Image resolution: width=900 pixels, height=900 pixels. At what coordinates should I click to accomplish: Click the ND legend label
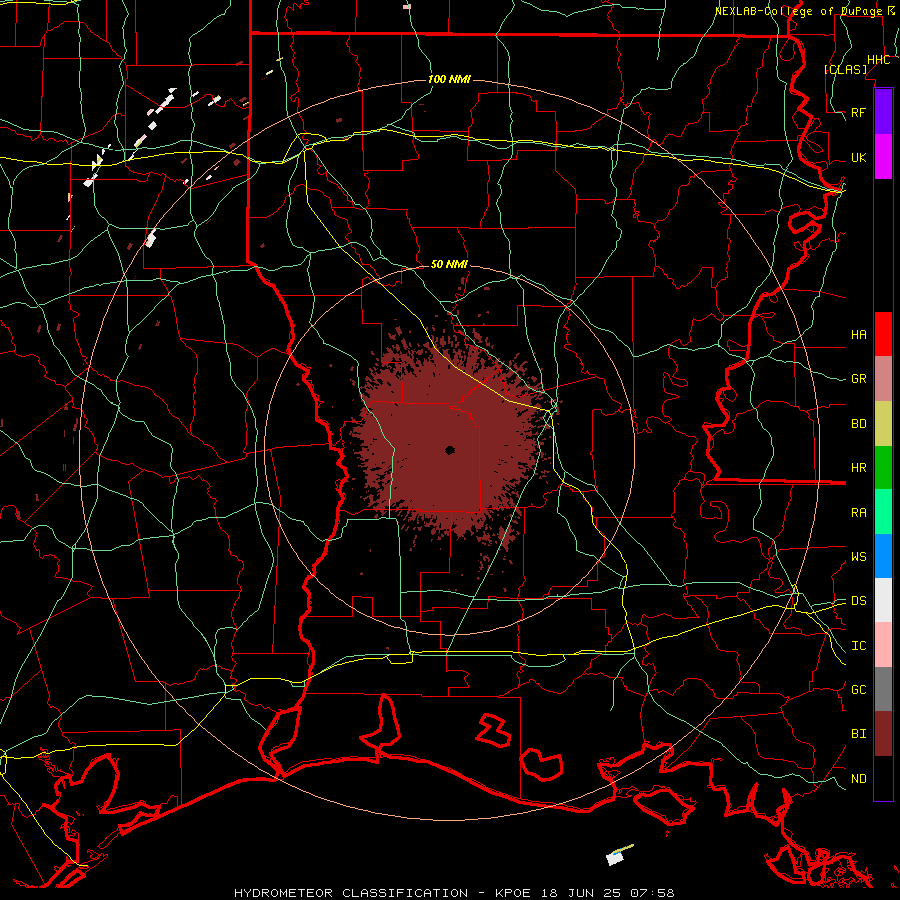(x=858, y=779)
